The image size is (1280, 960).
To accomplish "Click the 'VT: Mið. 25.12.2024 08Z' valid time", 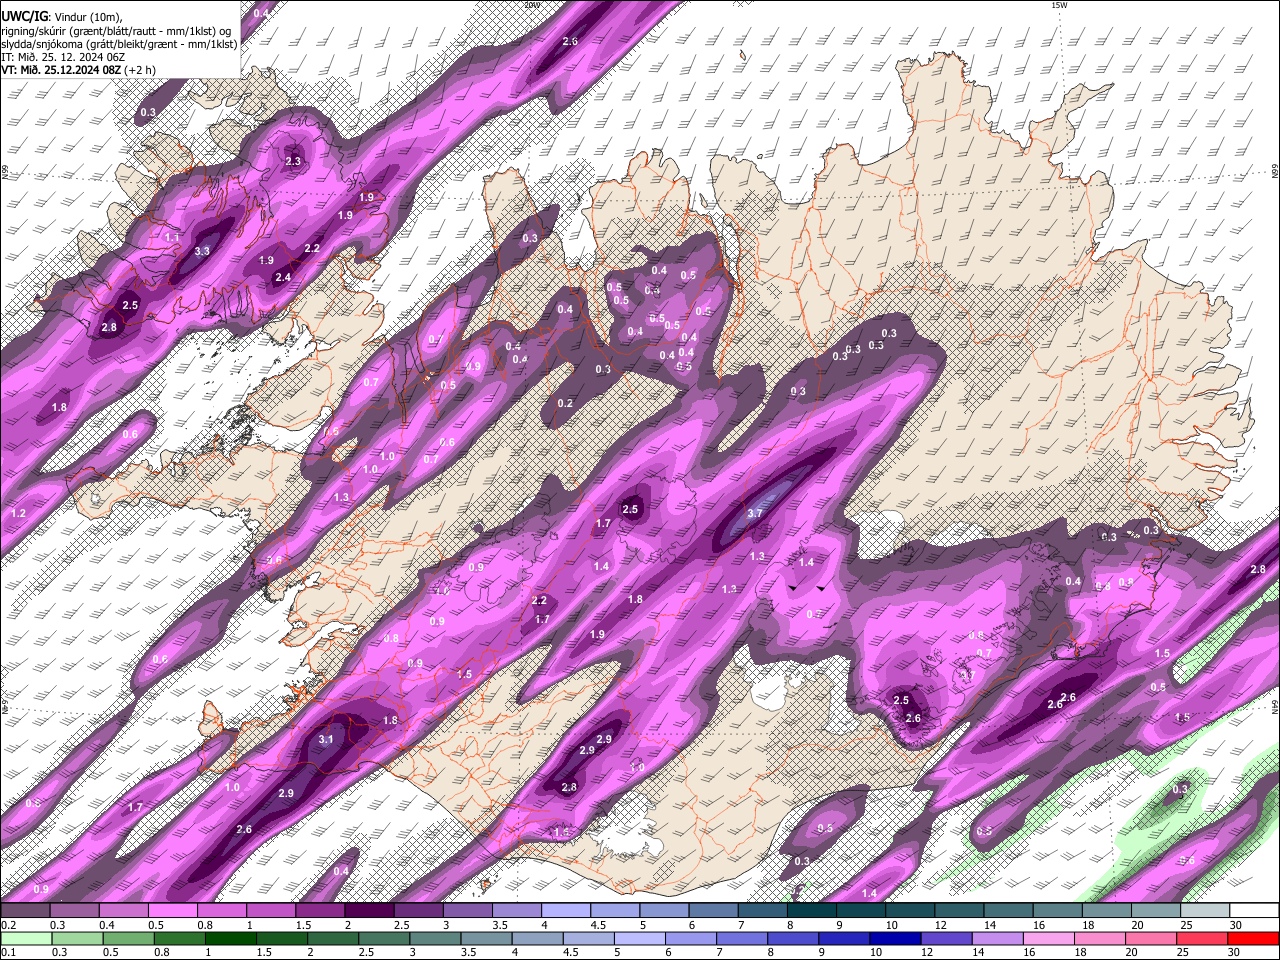I will point(61,70).
